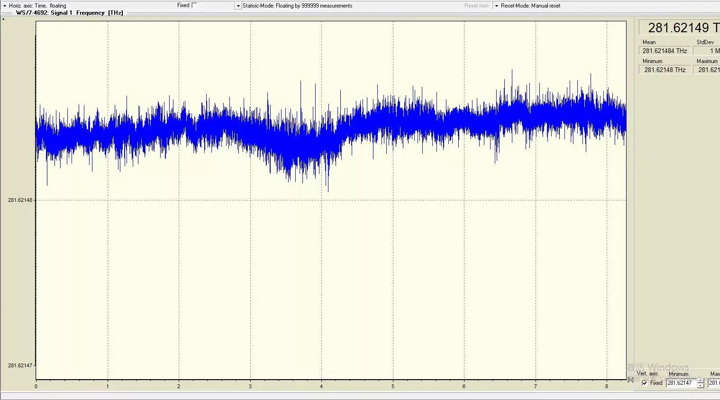Click the Minimum value 281.62148 THz

[664, 70]
